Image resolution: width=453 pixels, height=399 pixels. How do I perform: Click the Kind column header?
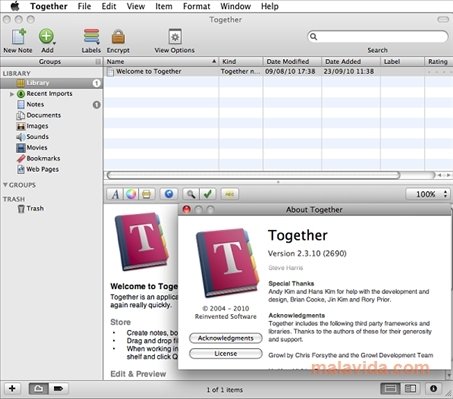(241, 62)
